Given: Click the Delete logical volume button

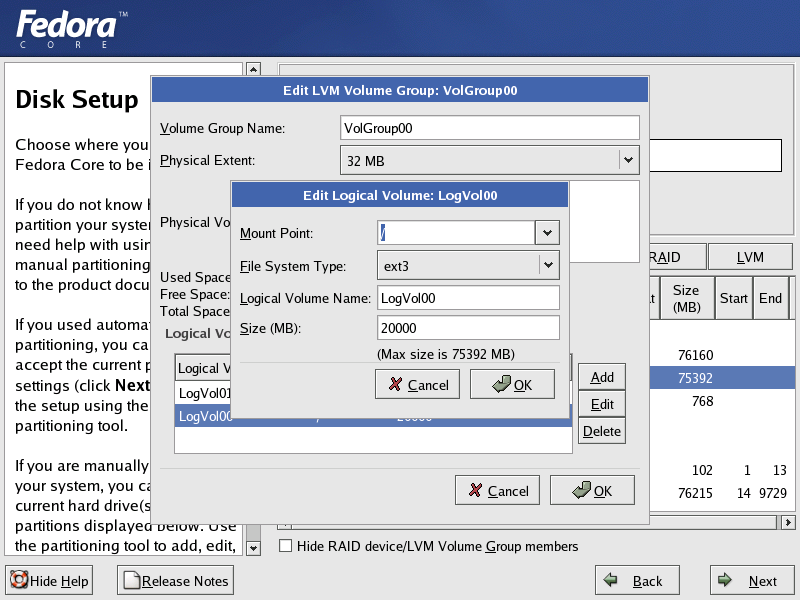Looking at the screenshot, I should [x=602, y=431].
